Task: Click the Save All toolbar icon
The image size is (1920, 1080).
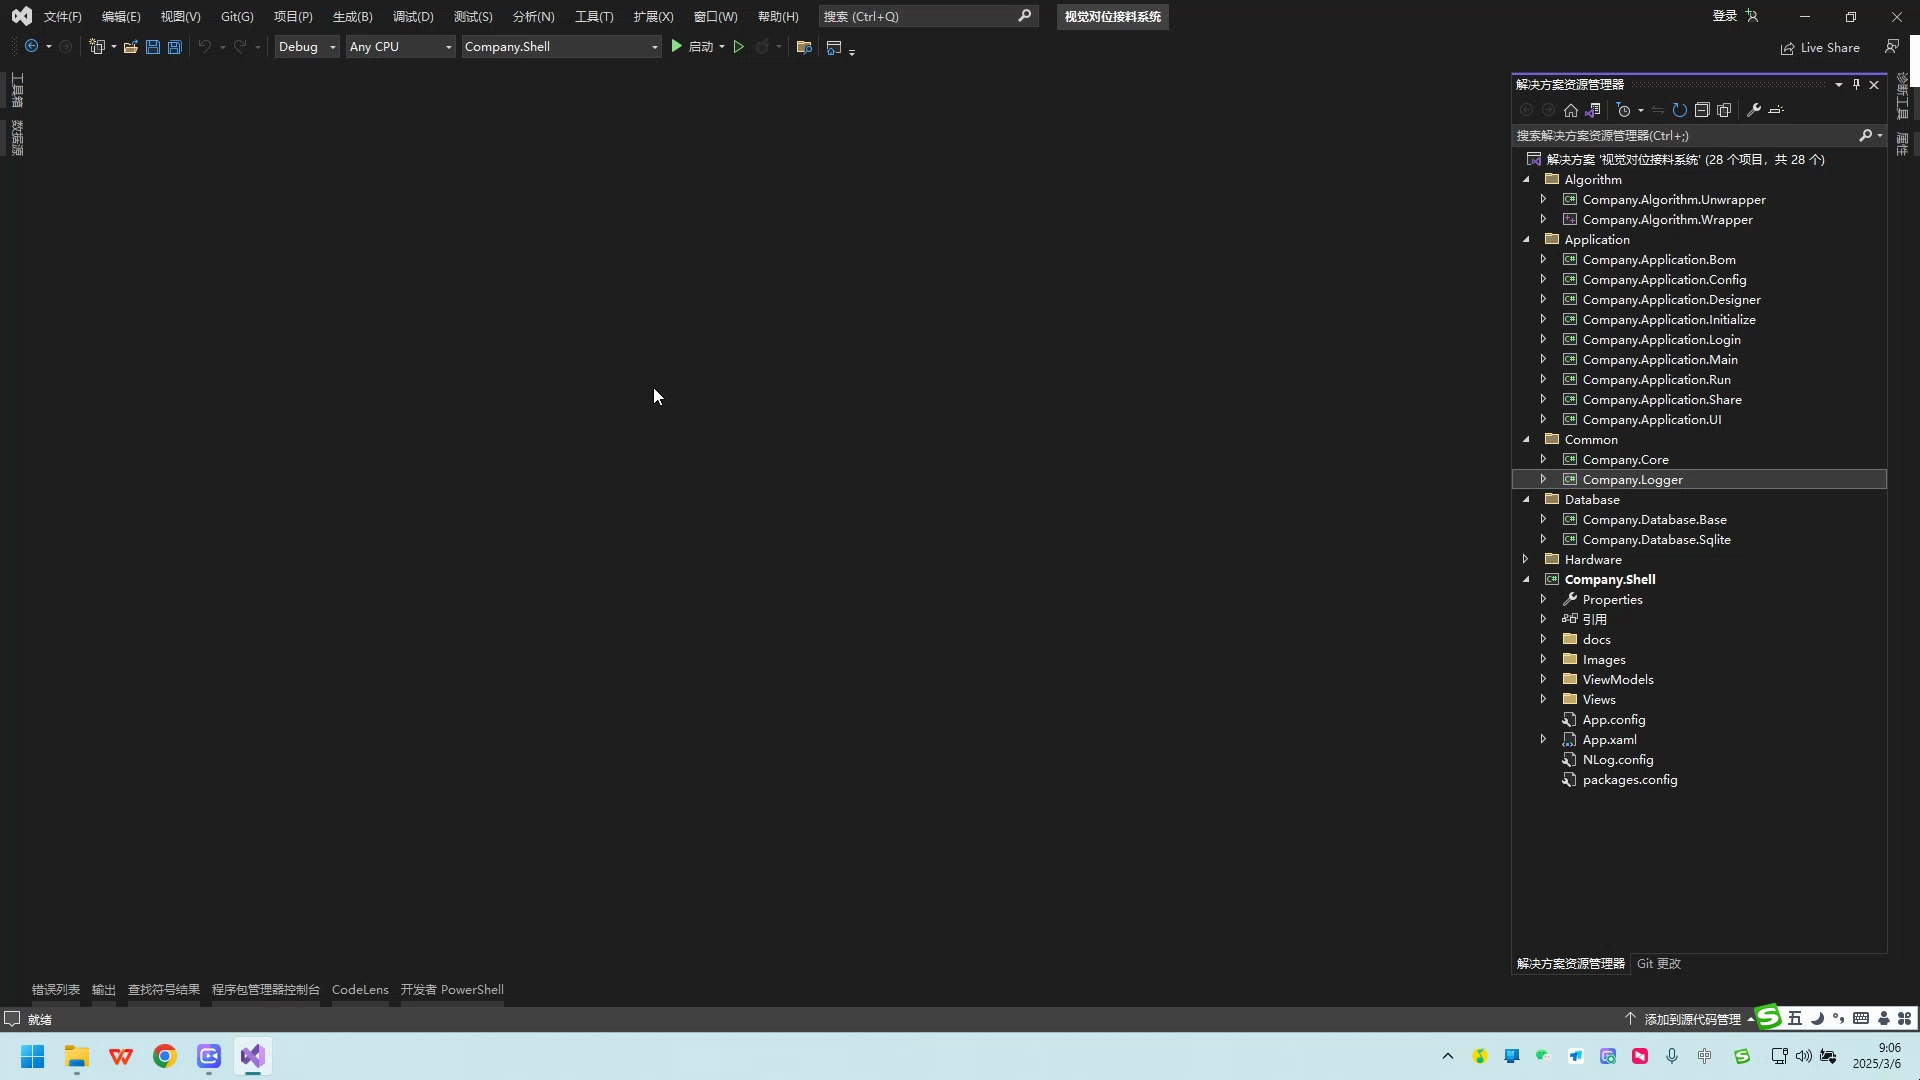Action: (x=175, y=47)
